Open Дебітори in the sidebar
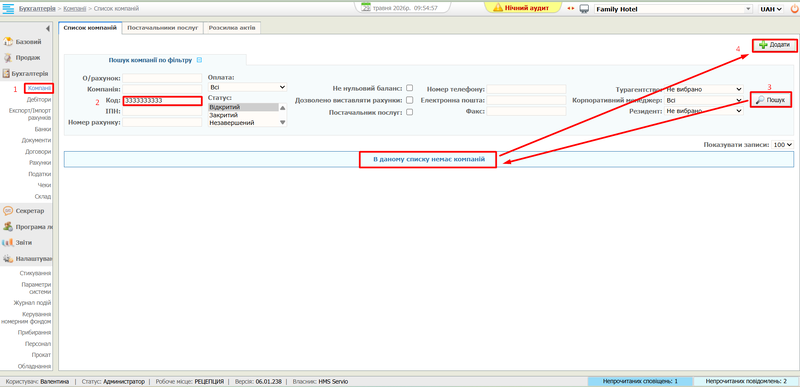The image size is (800, 387). pos(39,99)
